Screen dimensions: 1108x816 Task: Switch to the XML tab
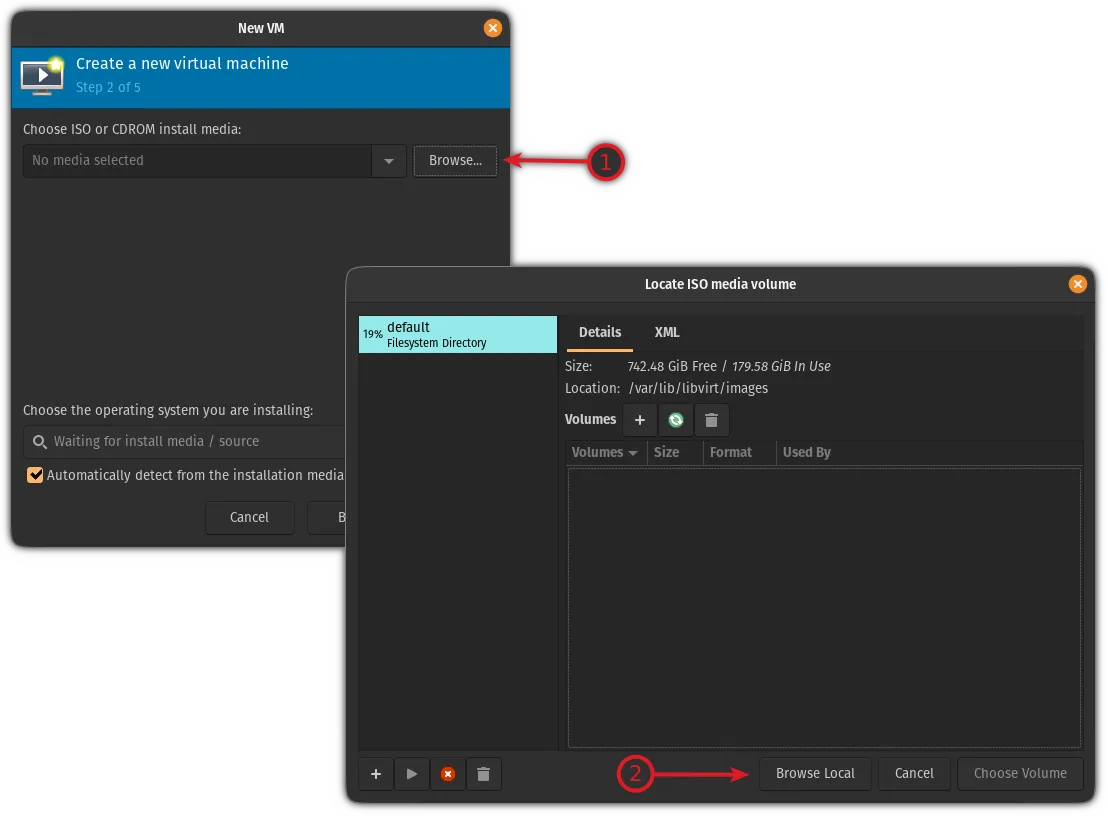click(667, 332)
